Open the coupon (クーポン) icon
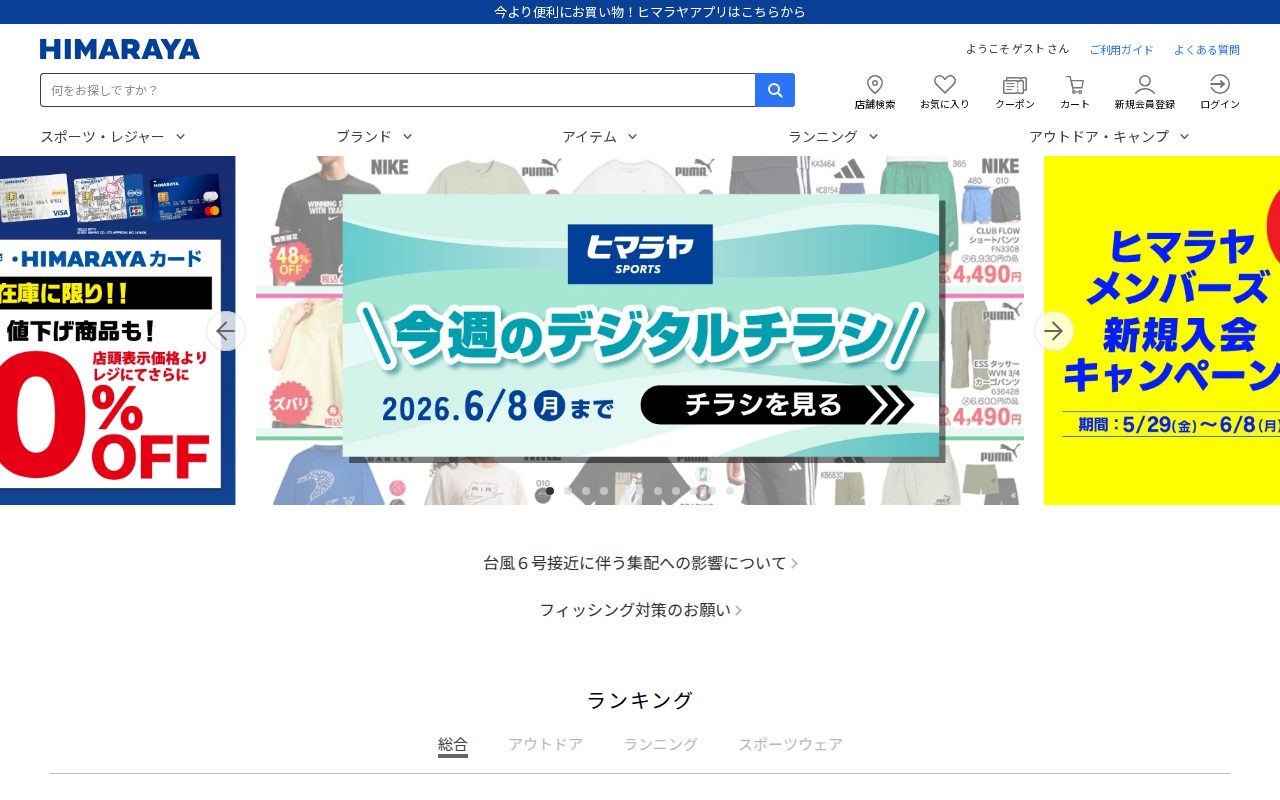Screen dimensions: 1280x800 [1015, 92]
